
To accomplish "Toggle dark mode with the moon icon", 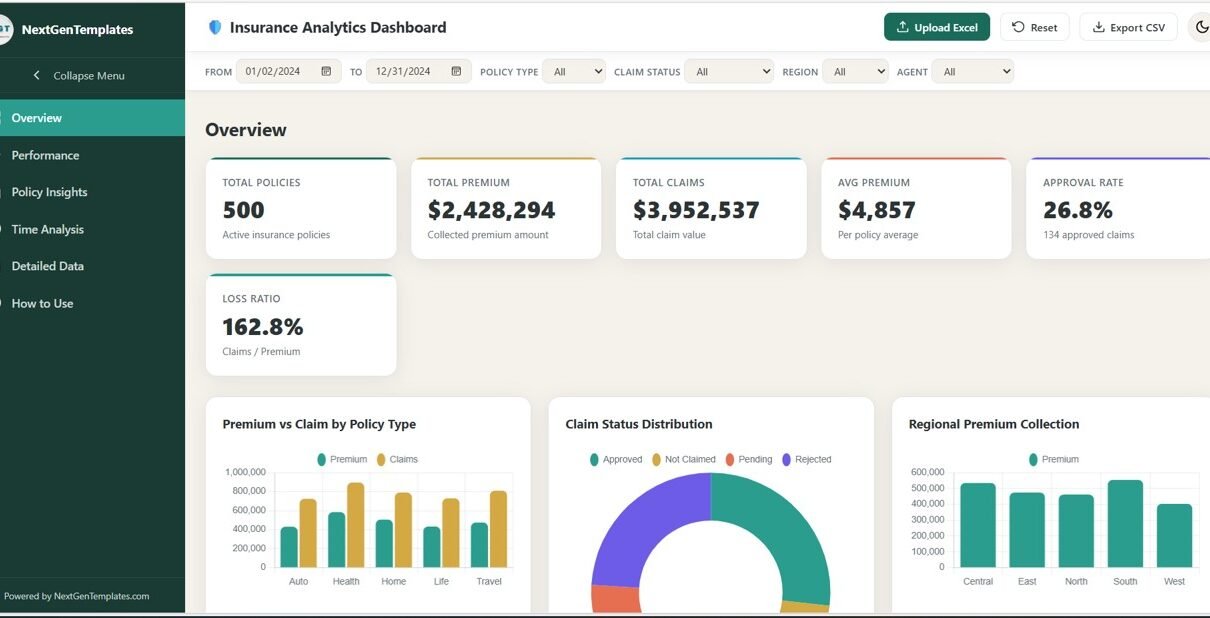I will pyautogui.click(x=1201, y=28).
